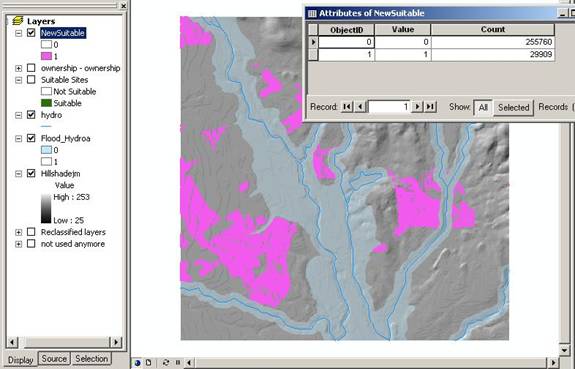Click the refresh map icon
Screen dimensions: 575x369
[x=166, y=363]
